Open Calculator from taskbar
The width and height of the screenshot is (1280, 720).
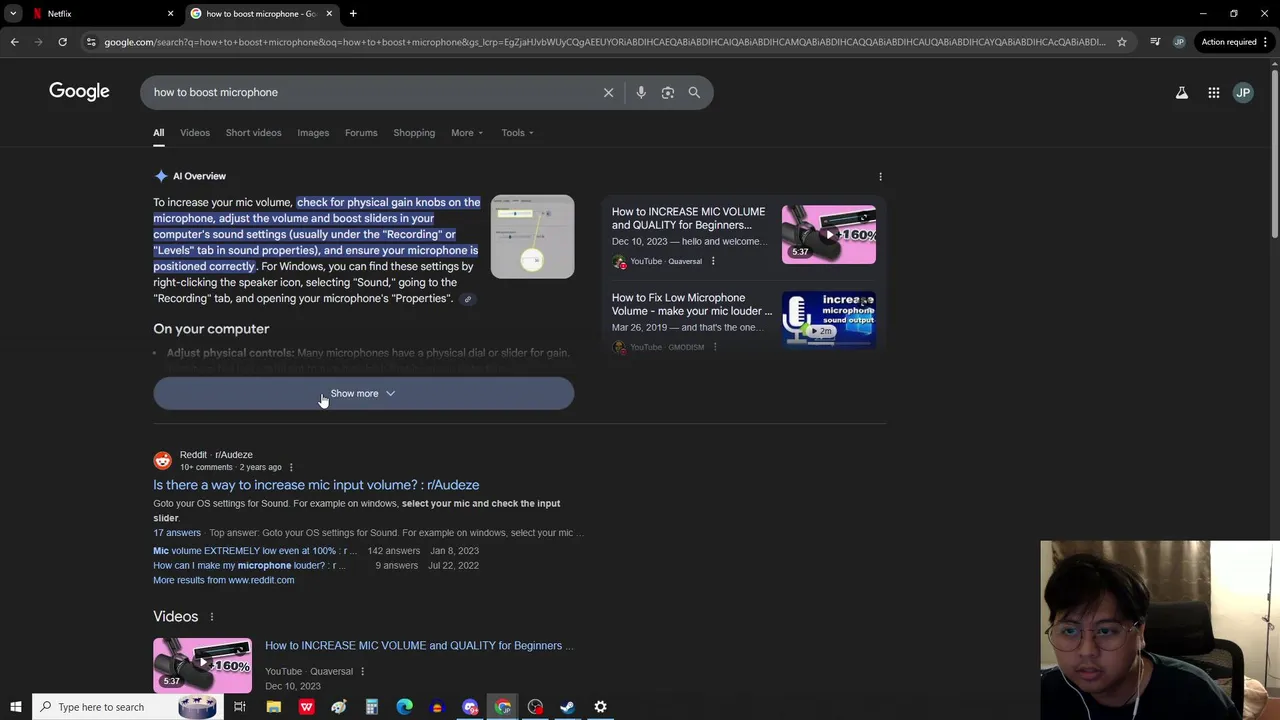371,707
